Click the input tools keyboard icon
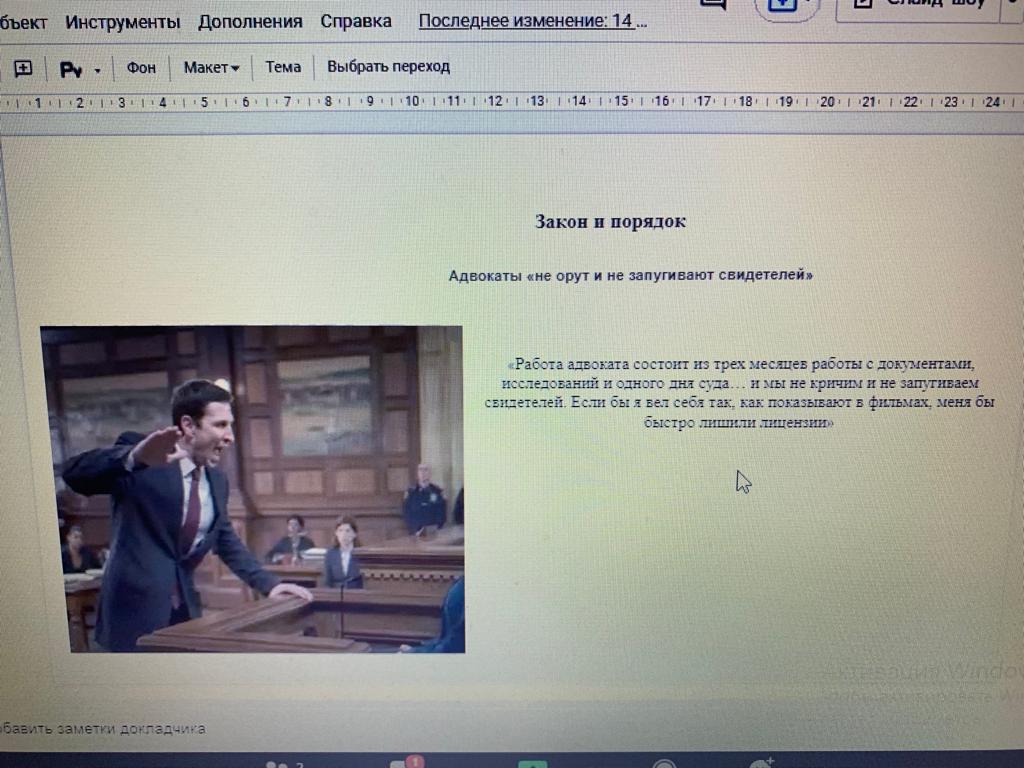Screen dimensions: 1024x768 pyautogui.click(x=70, y=70)
